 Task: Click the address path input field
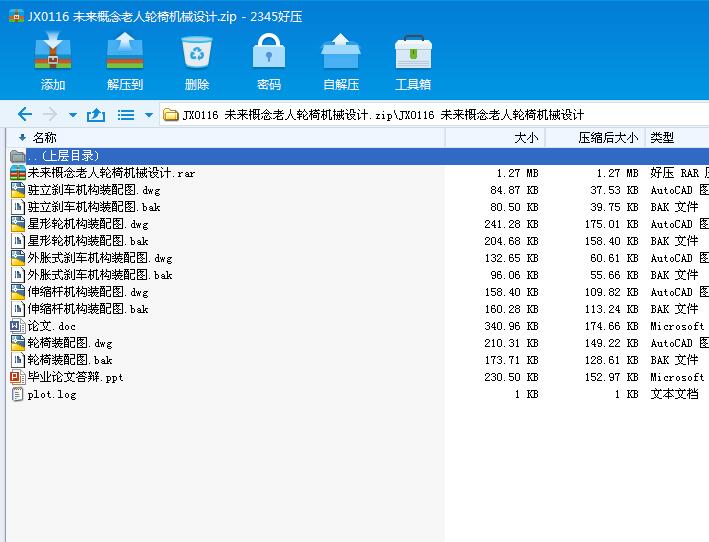click(434, 115)
